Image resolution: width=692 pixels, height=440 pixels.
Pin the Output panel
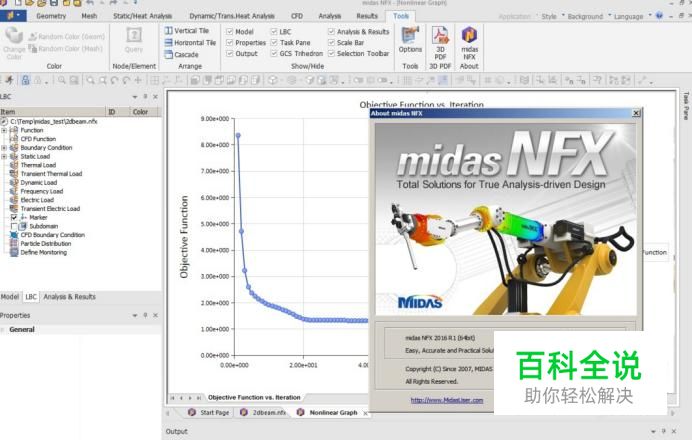(663, 431)
